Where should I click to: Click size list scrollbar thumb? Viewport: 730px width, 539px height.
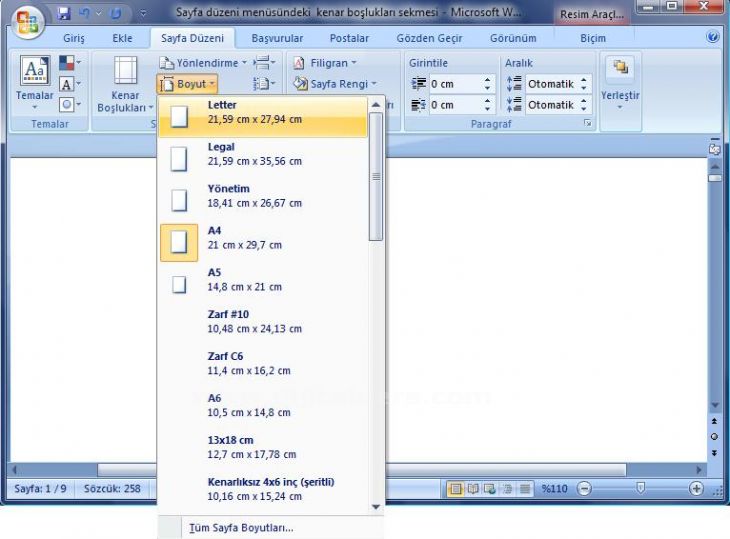click(x=376, y=177)
